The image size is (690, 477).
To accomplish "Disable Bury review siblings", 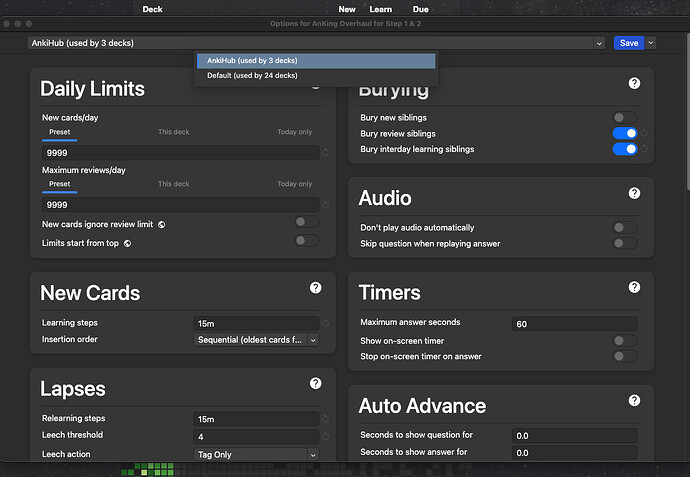I will (625, 133).
